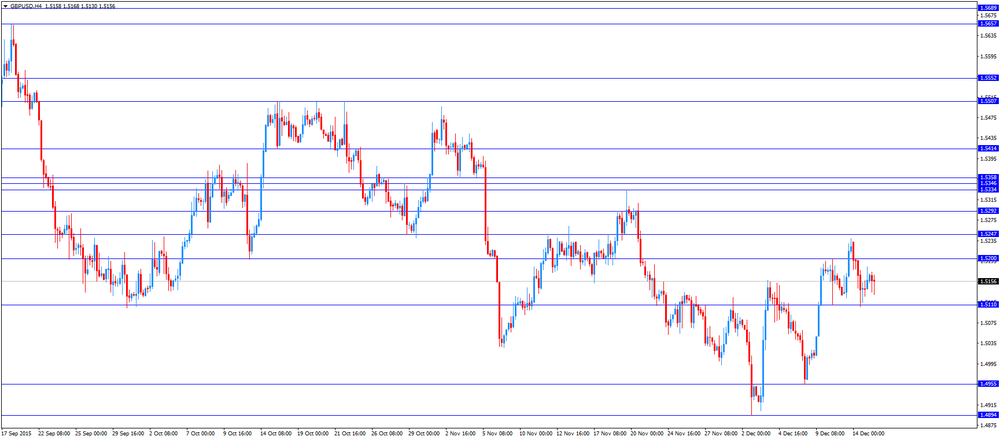Select the 1.5657 price level label

[988, 24]
